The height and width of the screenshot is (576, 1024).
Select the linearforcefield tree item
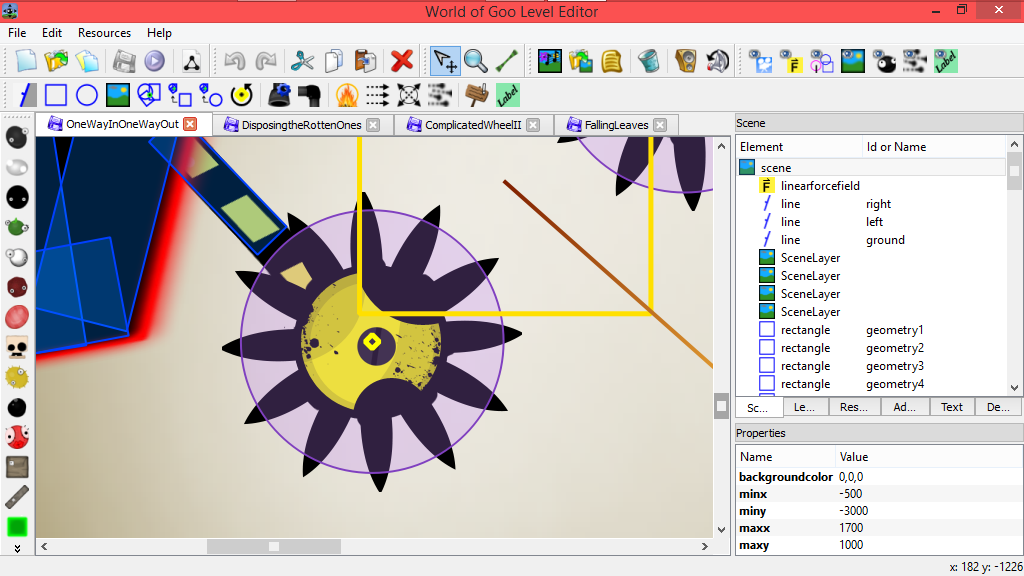click(x=820, y=186)
